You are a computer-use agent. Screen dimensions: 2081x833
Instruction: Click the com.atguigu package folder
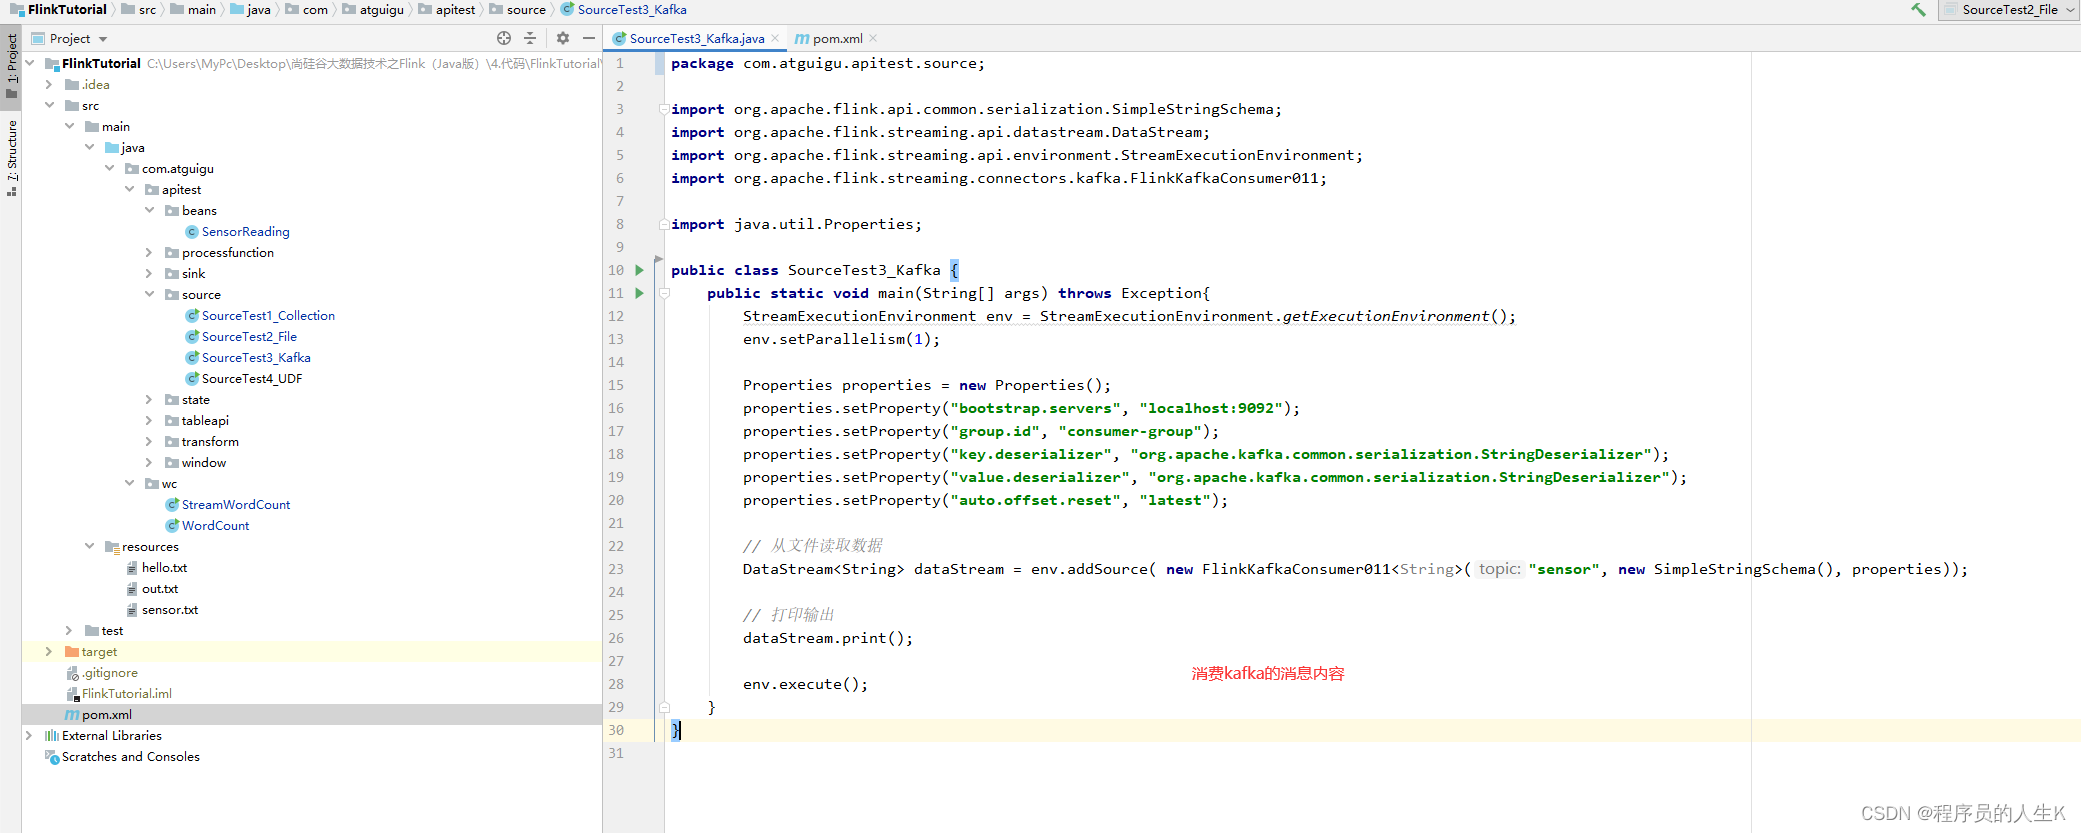[177, 169]
